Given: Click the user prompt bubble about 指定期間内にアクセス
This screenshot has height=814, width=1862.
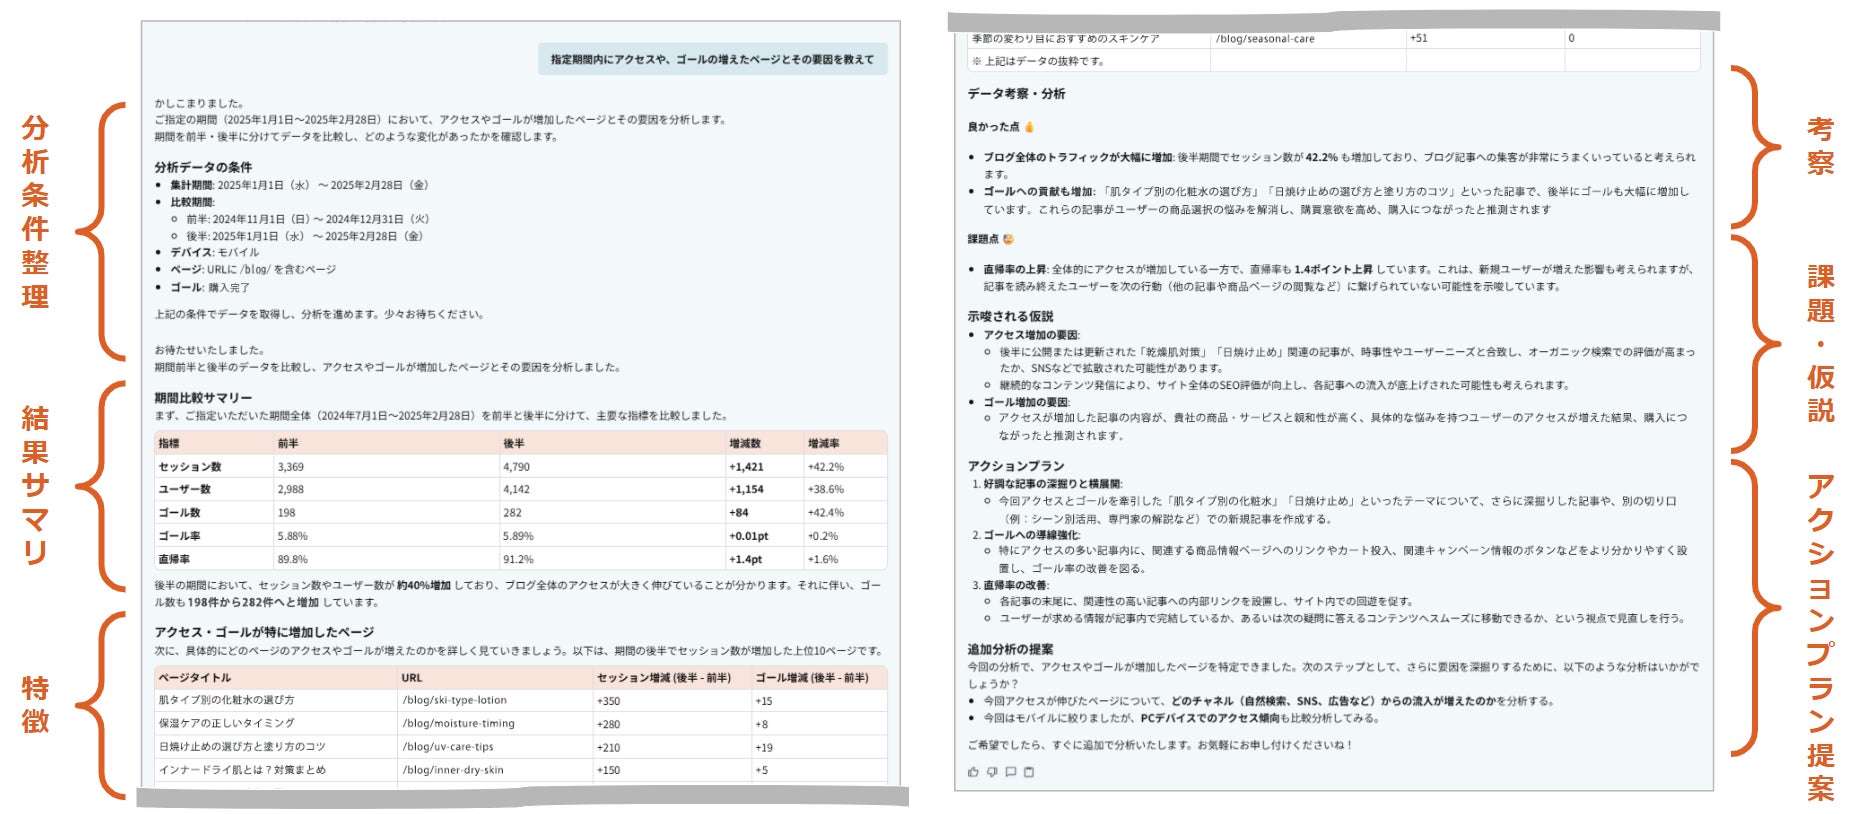Looking at the screenshot, I should click(712, 59).
